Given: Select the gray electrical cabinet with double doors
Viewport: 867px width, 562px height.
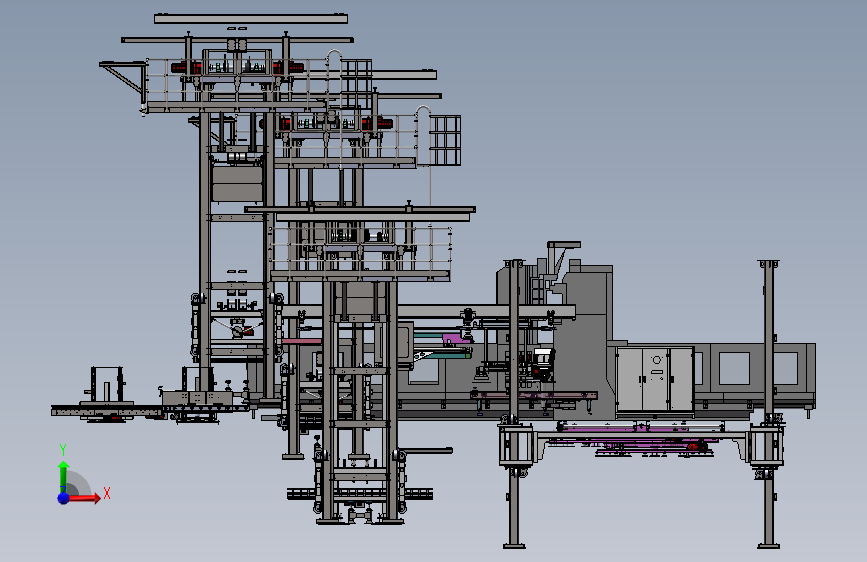Looking at the screenshot, I should pyautogui.click(x=655, y=381).
